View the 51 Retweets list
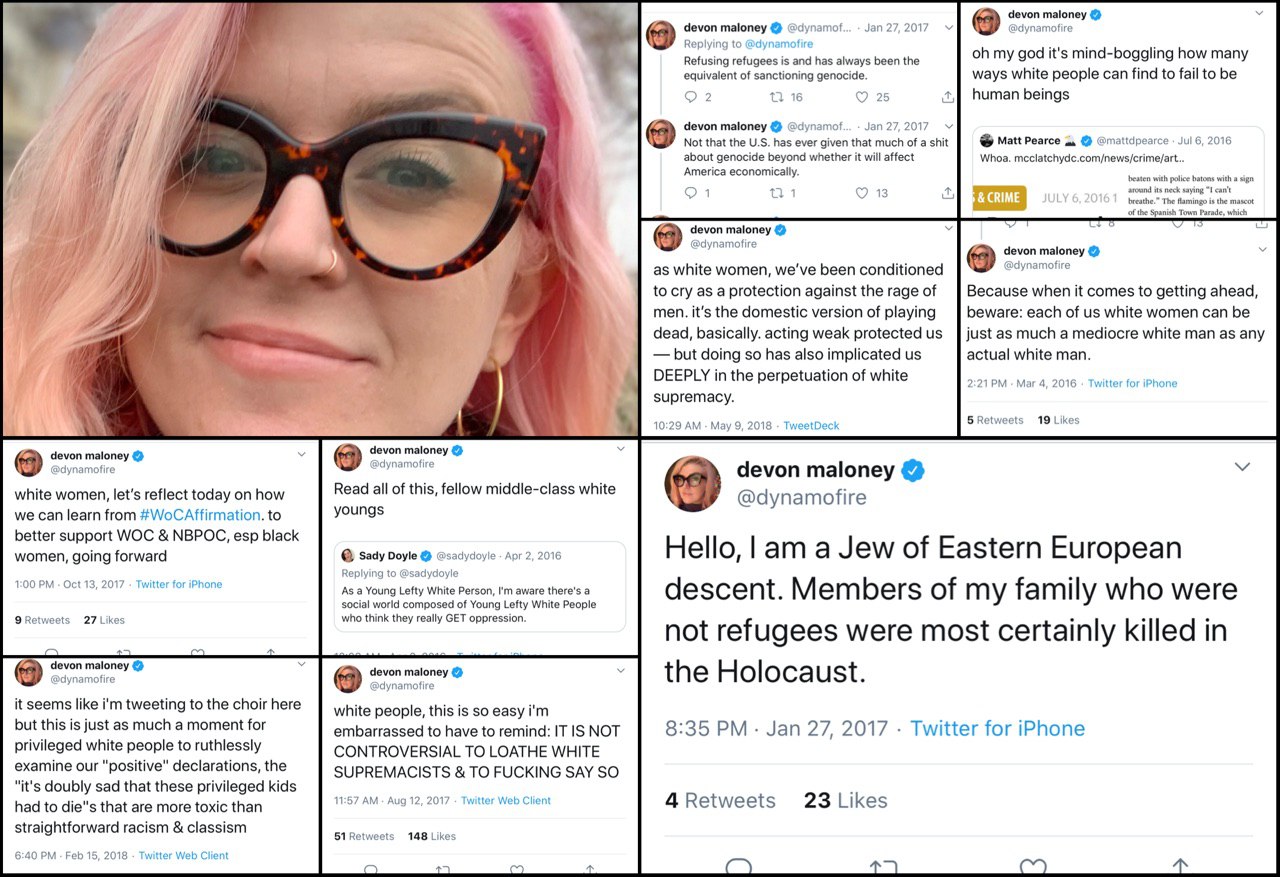 point(364,836)
